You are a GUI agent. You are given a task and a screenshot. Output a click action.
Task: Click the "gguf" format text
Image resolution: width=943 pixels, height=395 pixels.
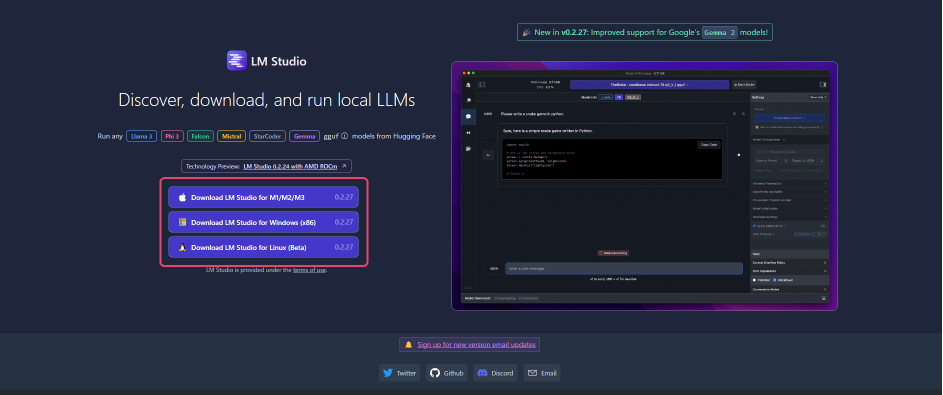[331, 136]
